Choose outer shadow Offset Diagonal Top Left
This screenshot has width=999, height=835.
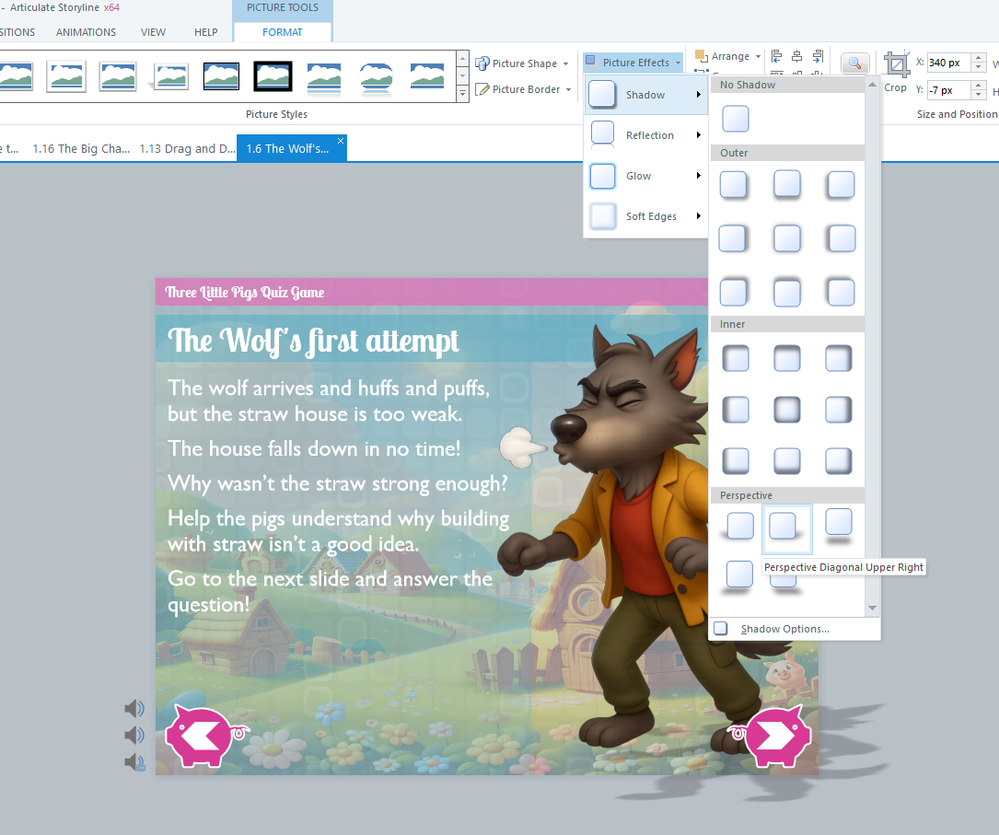pyautogui.click(x=840, y=292)
